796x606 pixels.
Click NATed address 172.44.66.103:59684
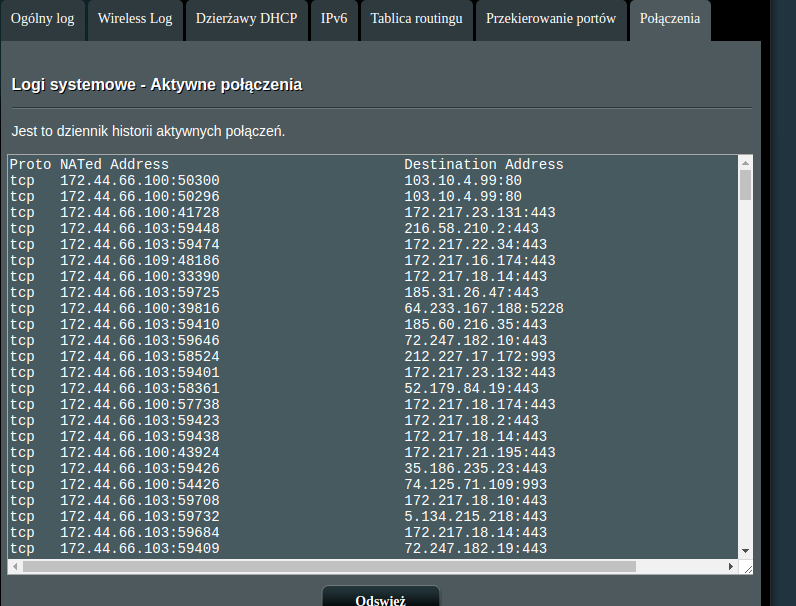click(x=140, y=532)
